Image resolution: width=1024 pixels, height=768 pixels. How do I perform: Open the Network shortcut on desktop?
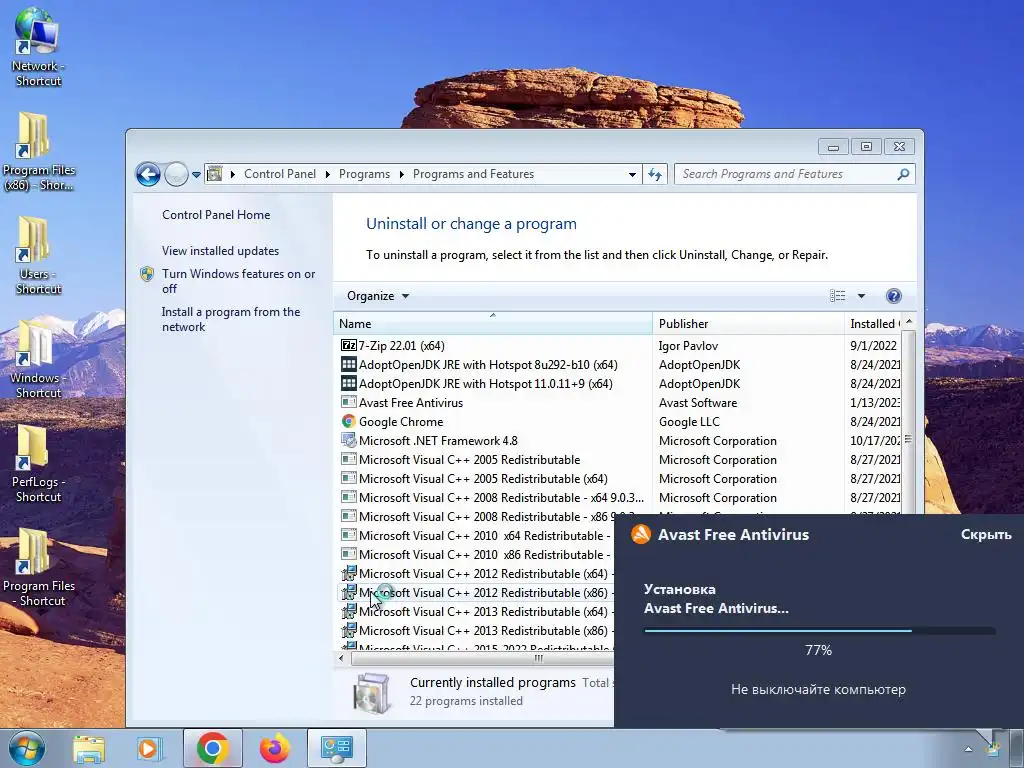tap(38, 47)
